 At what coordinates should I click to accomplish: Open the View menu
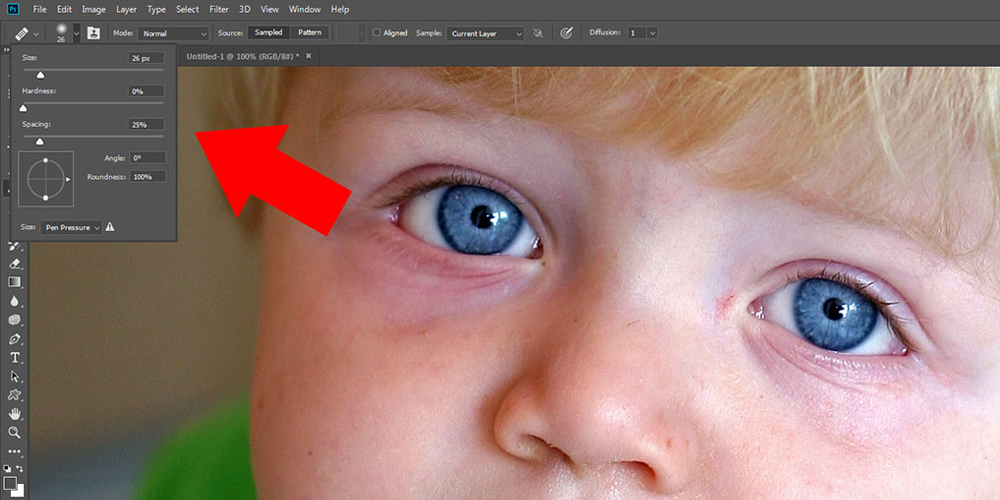[x=270, y=10]
